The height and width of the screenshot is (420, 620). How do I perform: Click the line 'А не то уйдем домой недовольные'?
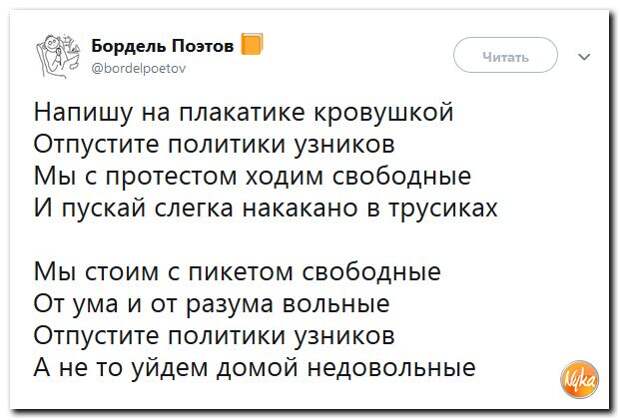(255, 368)
